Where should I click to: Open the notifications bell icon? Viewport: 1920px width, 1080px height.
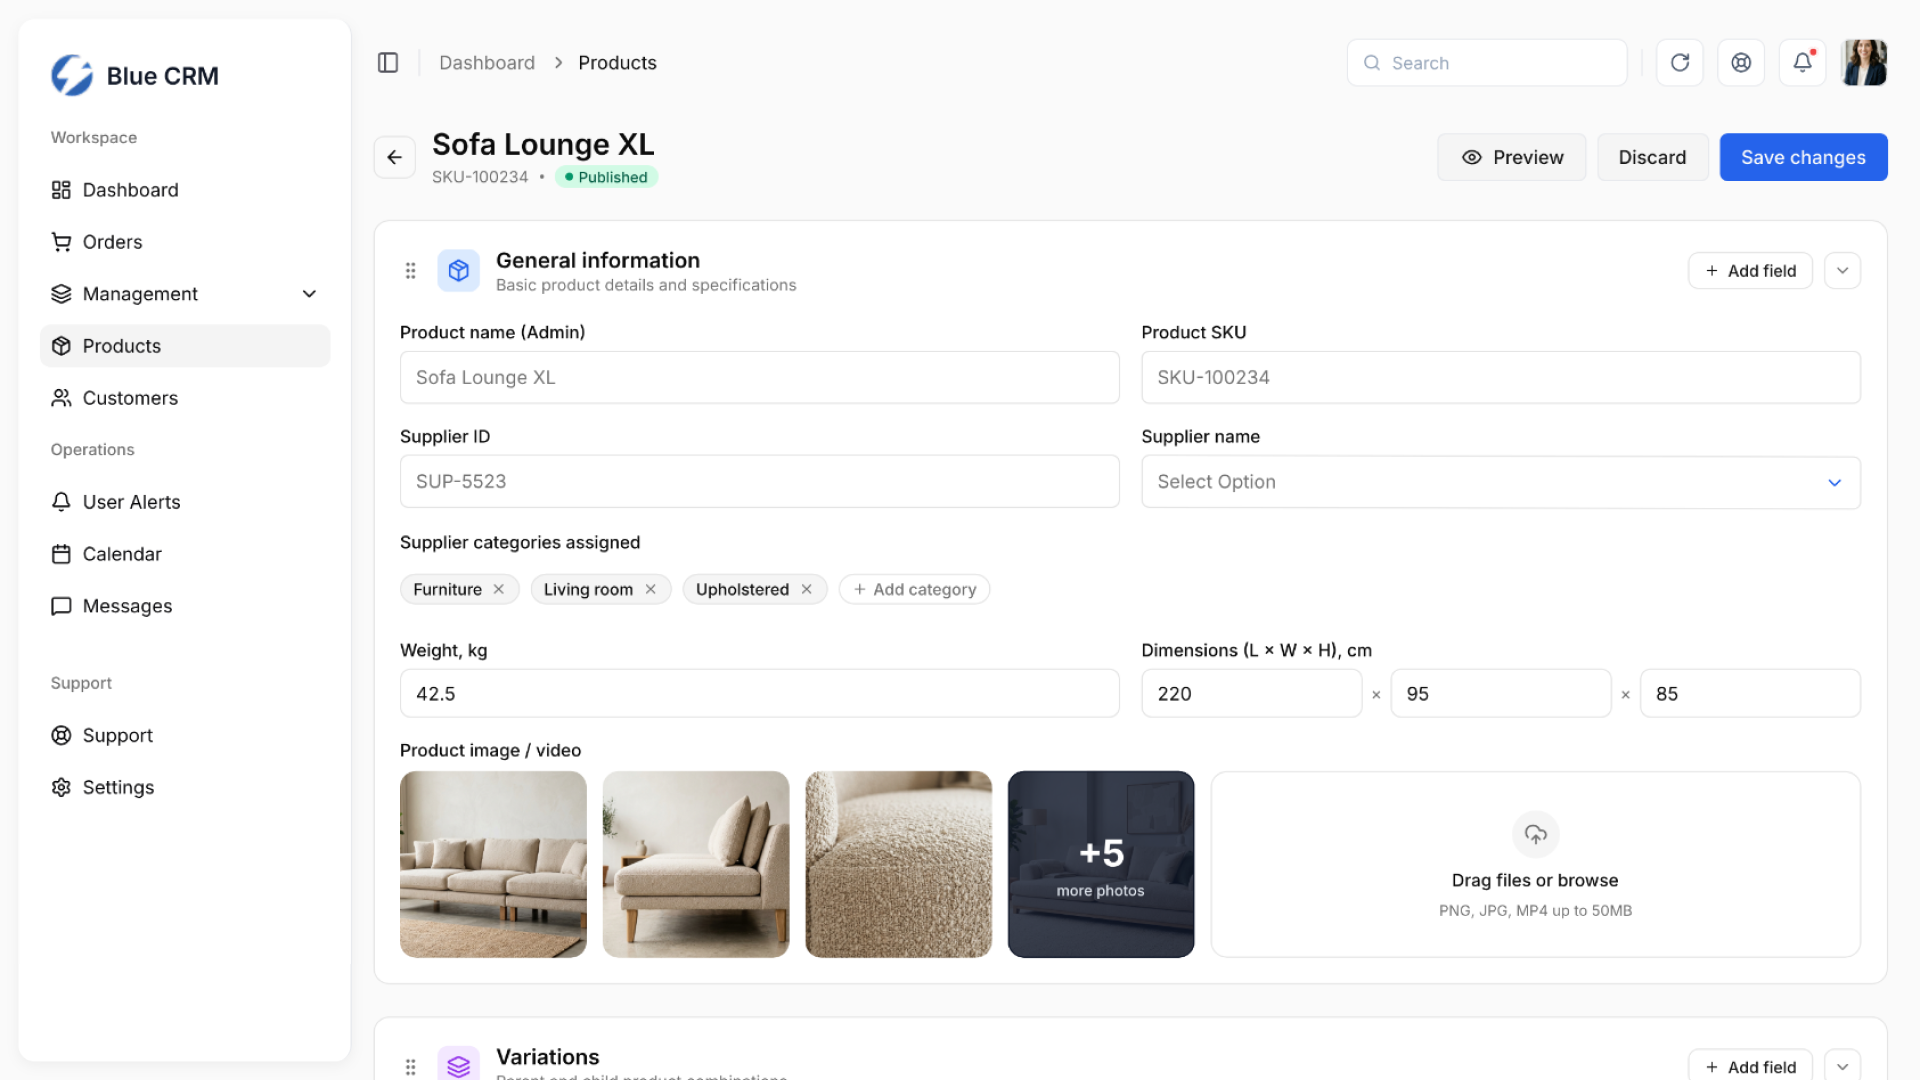pos(1802,63)
